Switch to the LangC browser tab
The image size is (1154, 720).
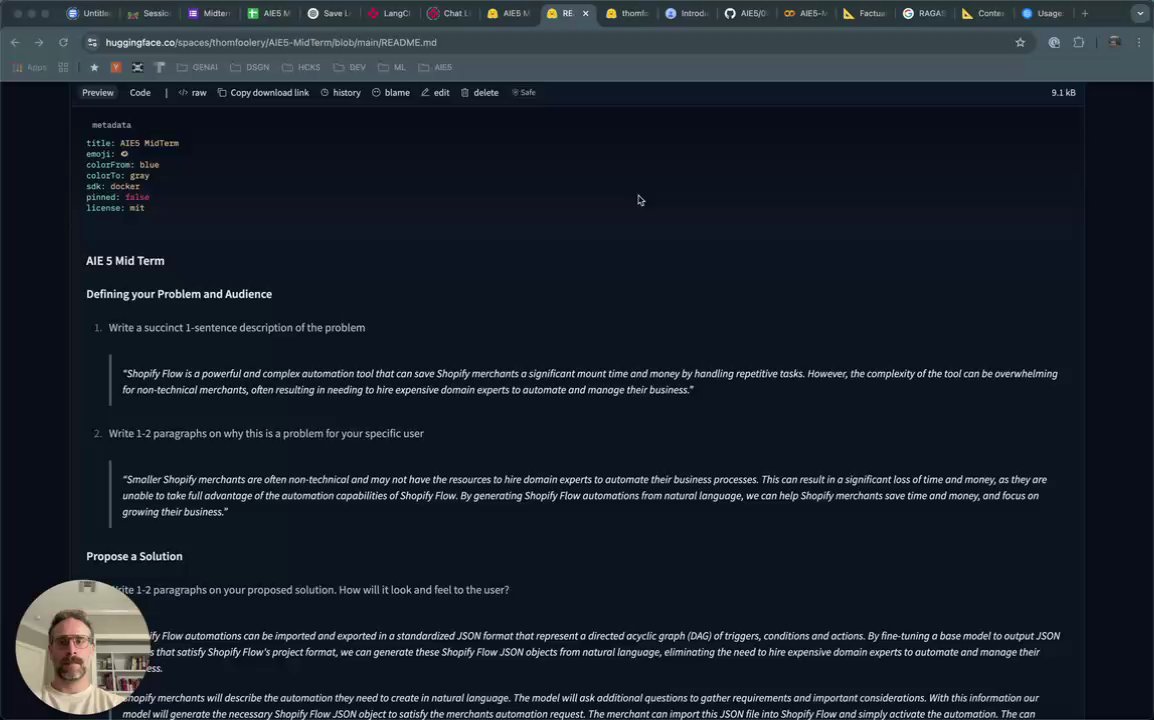coord(389,13)
